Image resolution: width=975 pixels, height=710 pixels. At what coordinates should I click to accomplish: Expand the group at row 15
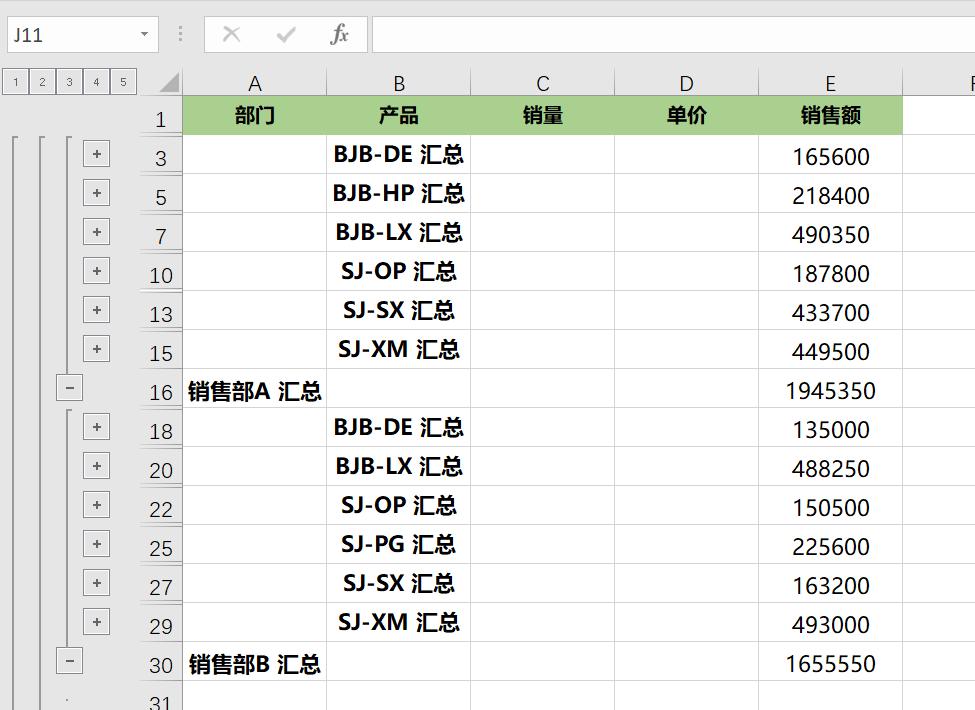pyautogui.click(x=96, y=349)
